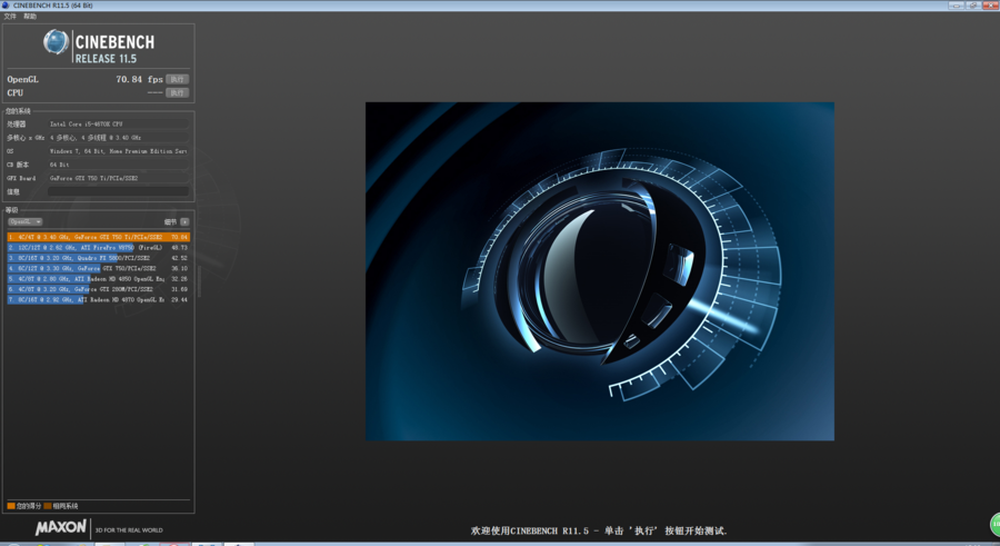The image size is (1000, 546).
Task: Focus the empty 信息 input field
Action: click(119, 191)
